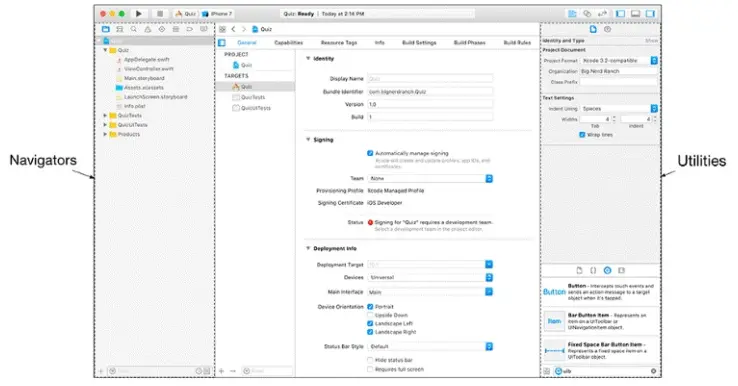Open the Project Format dropdown
Screen dimensions: 738x386
[x=619, y=60]
